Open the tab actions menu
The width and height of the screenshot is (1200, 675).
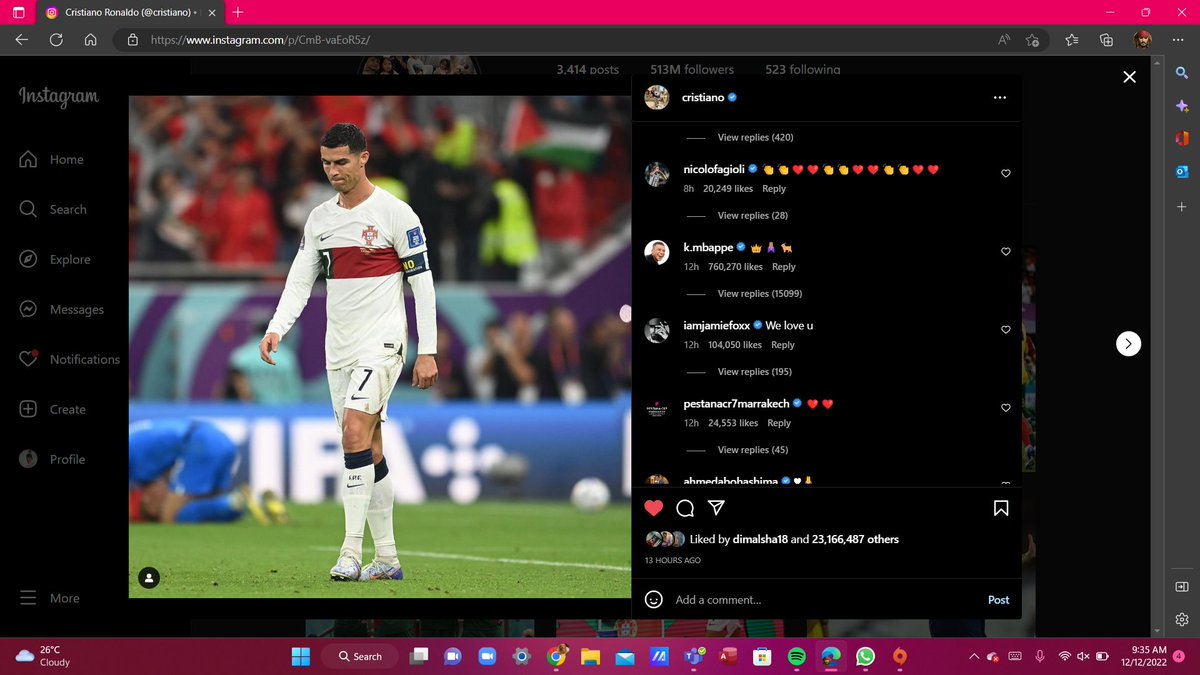18,12
